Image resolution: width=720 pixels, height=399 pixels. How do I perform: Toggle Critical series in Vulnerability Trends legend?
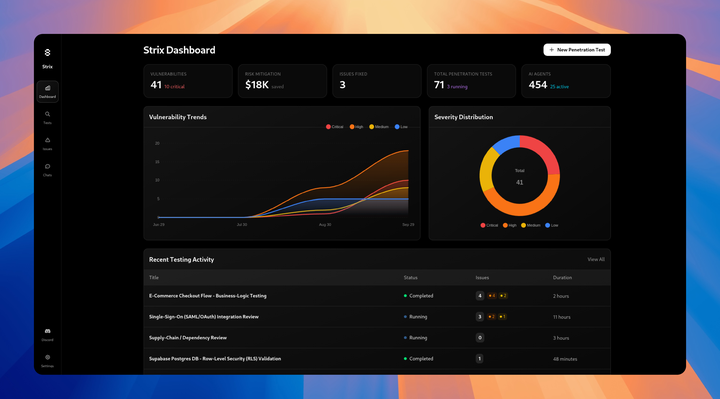click(335, 127)
